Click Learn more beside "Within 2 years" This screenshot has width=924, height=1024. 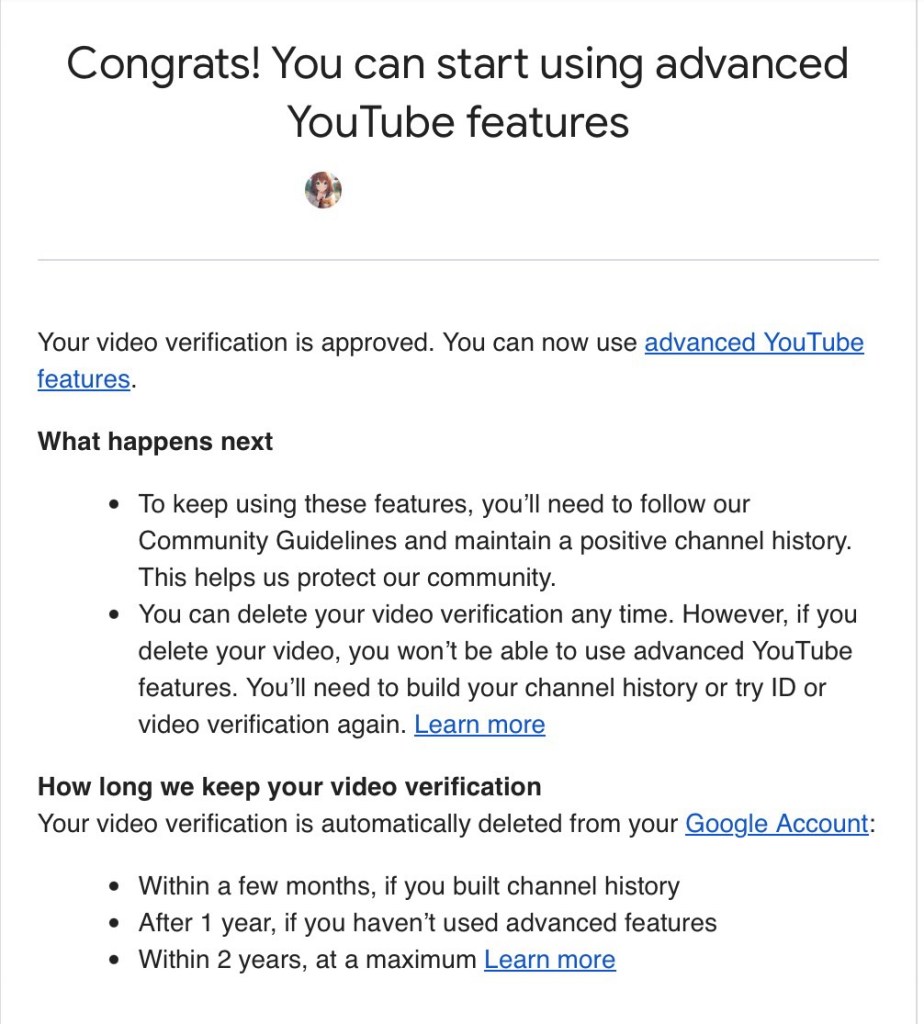point(549,960)
